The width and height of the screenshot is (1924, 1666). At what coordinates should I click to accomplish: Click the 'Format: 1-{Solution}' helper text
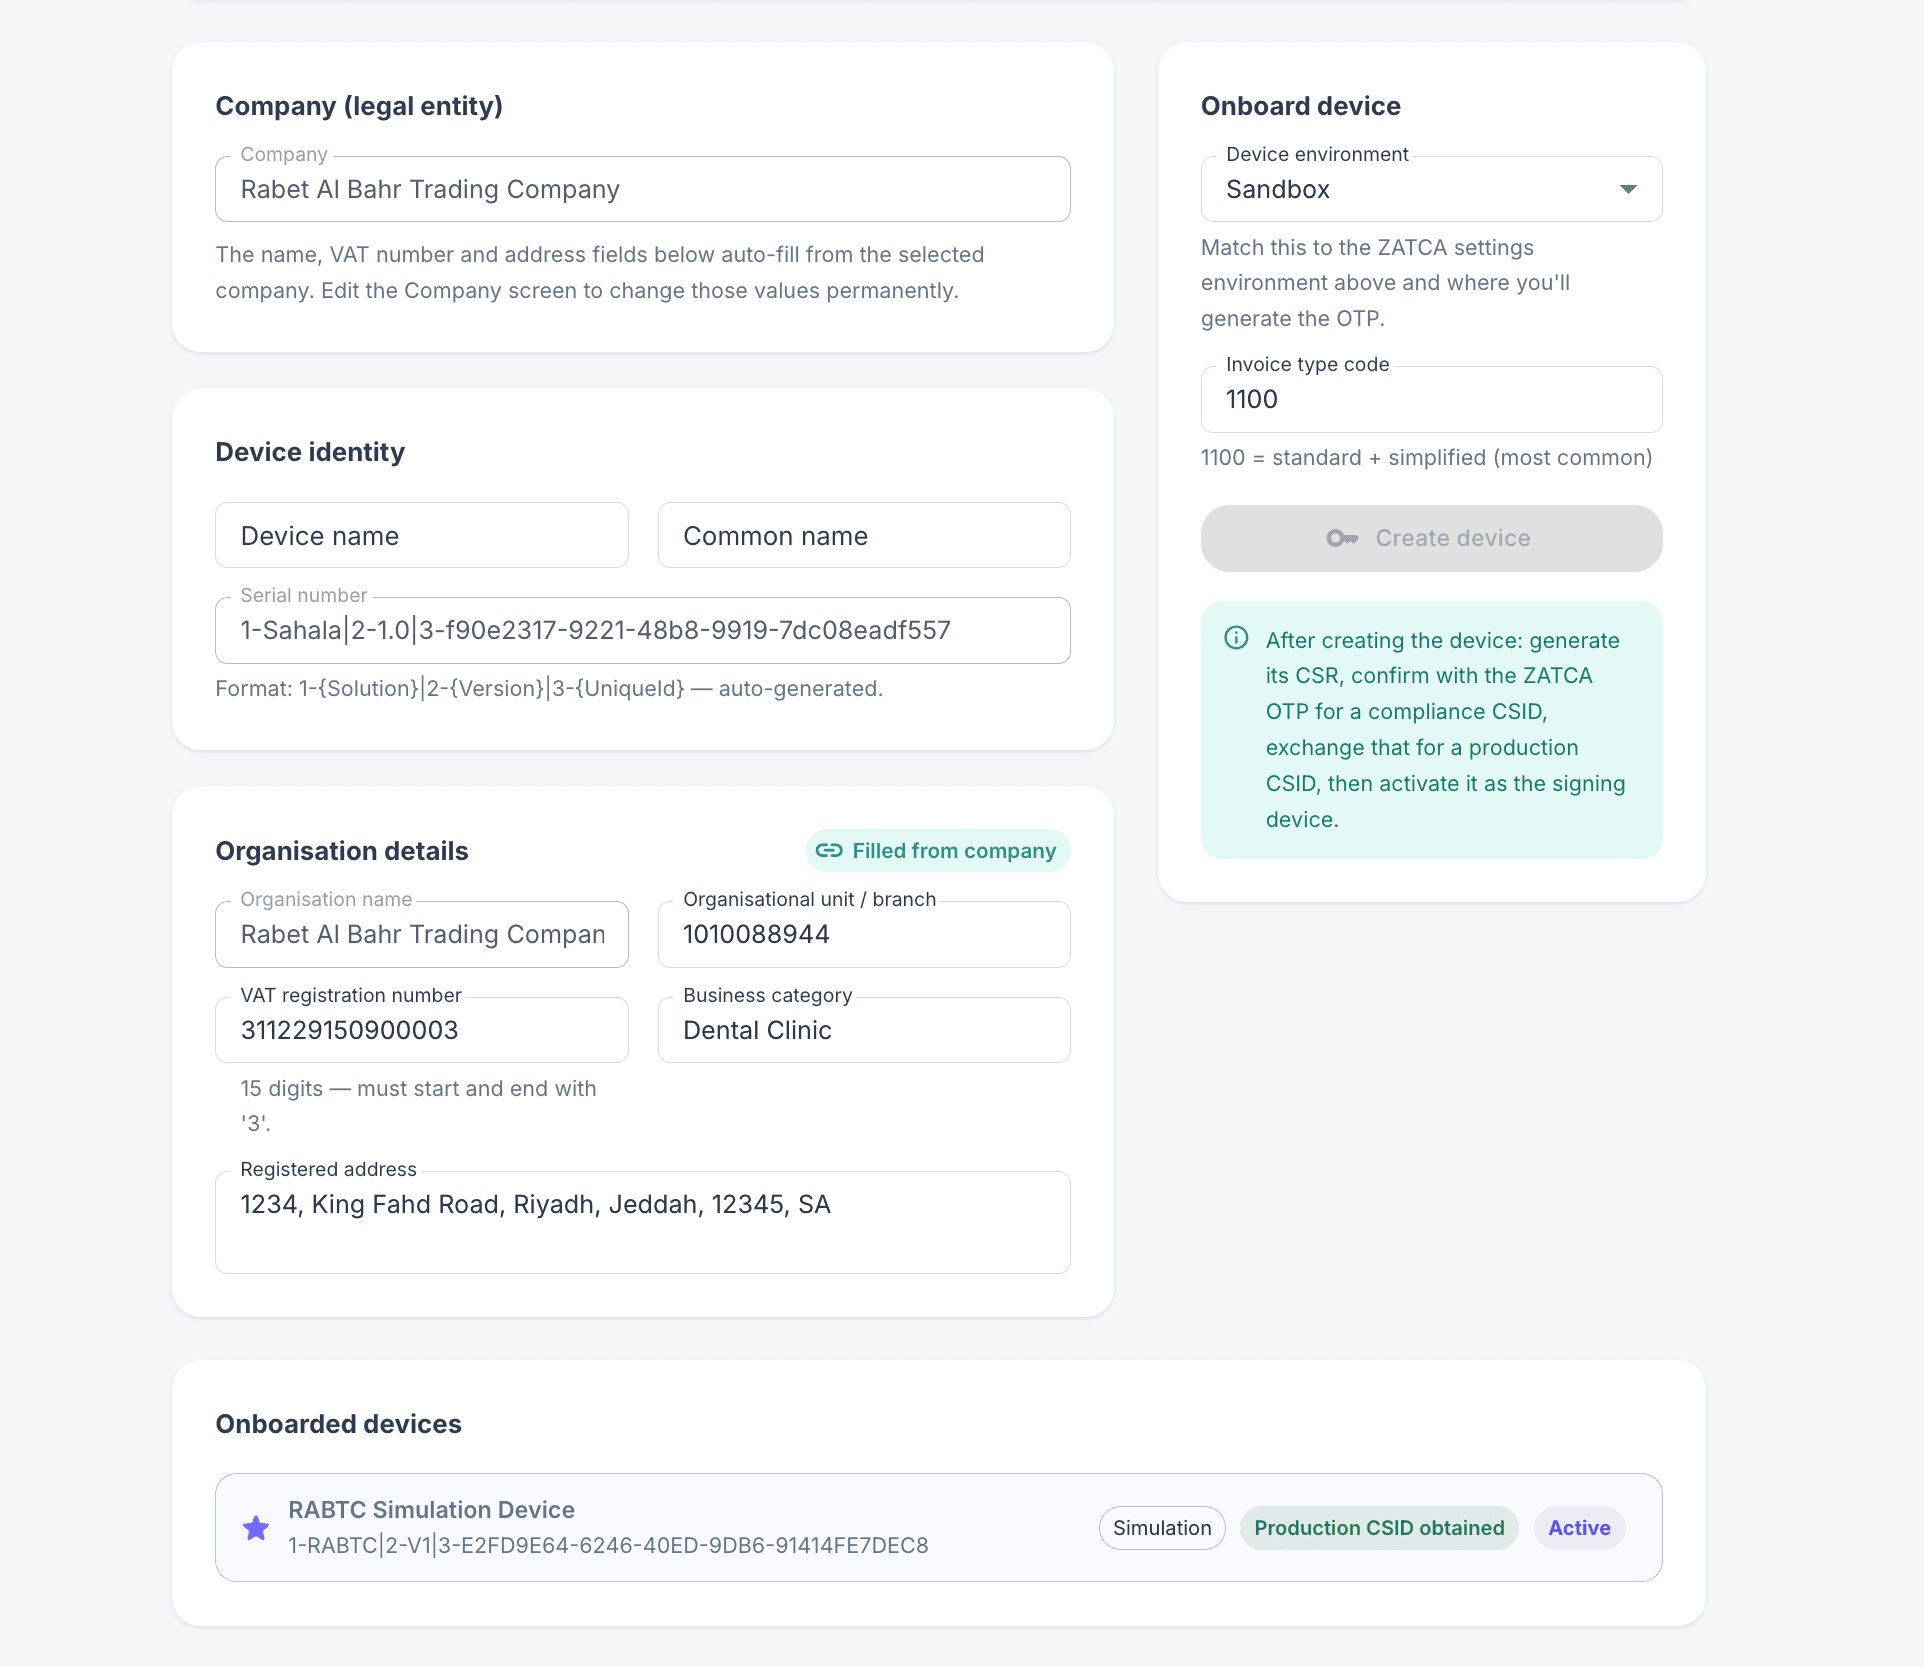click(549, 688)
